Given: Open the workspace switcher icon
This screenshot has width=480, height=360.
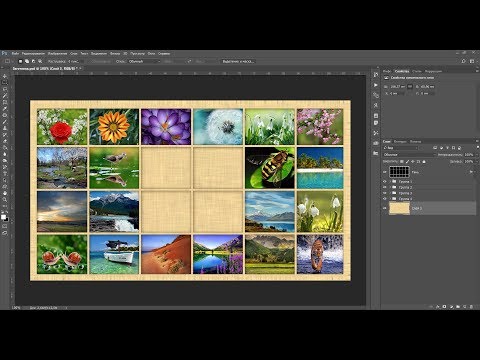Looking at the screenshot, I should (472, 61).
